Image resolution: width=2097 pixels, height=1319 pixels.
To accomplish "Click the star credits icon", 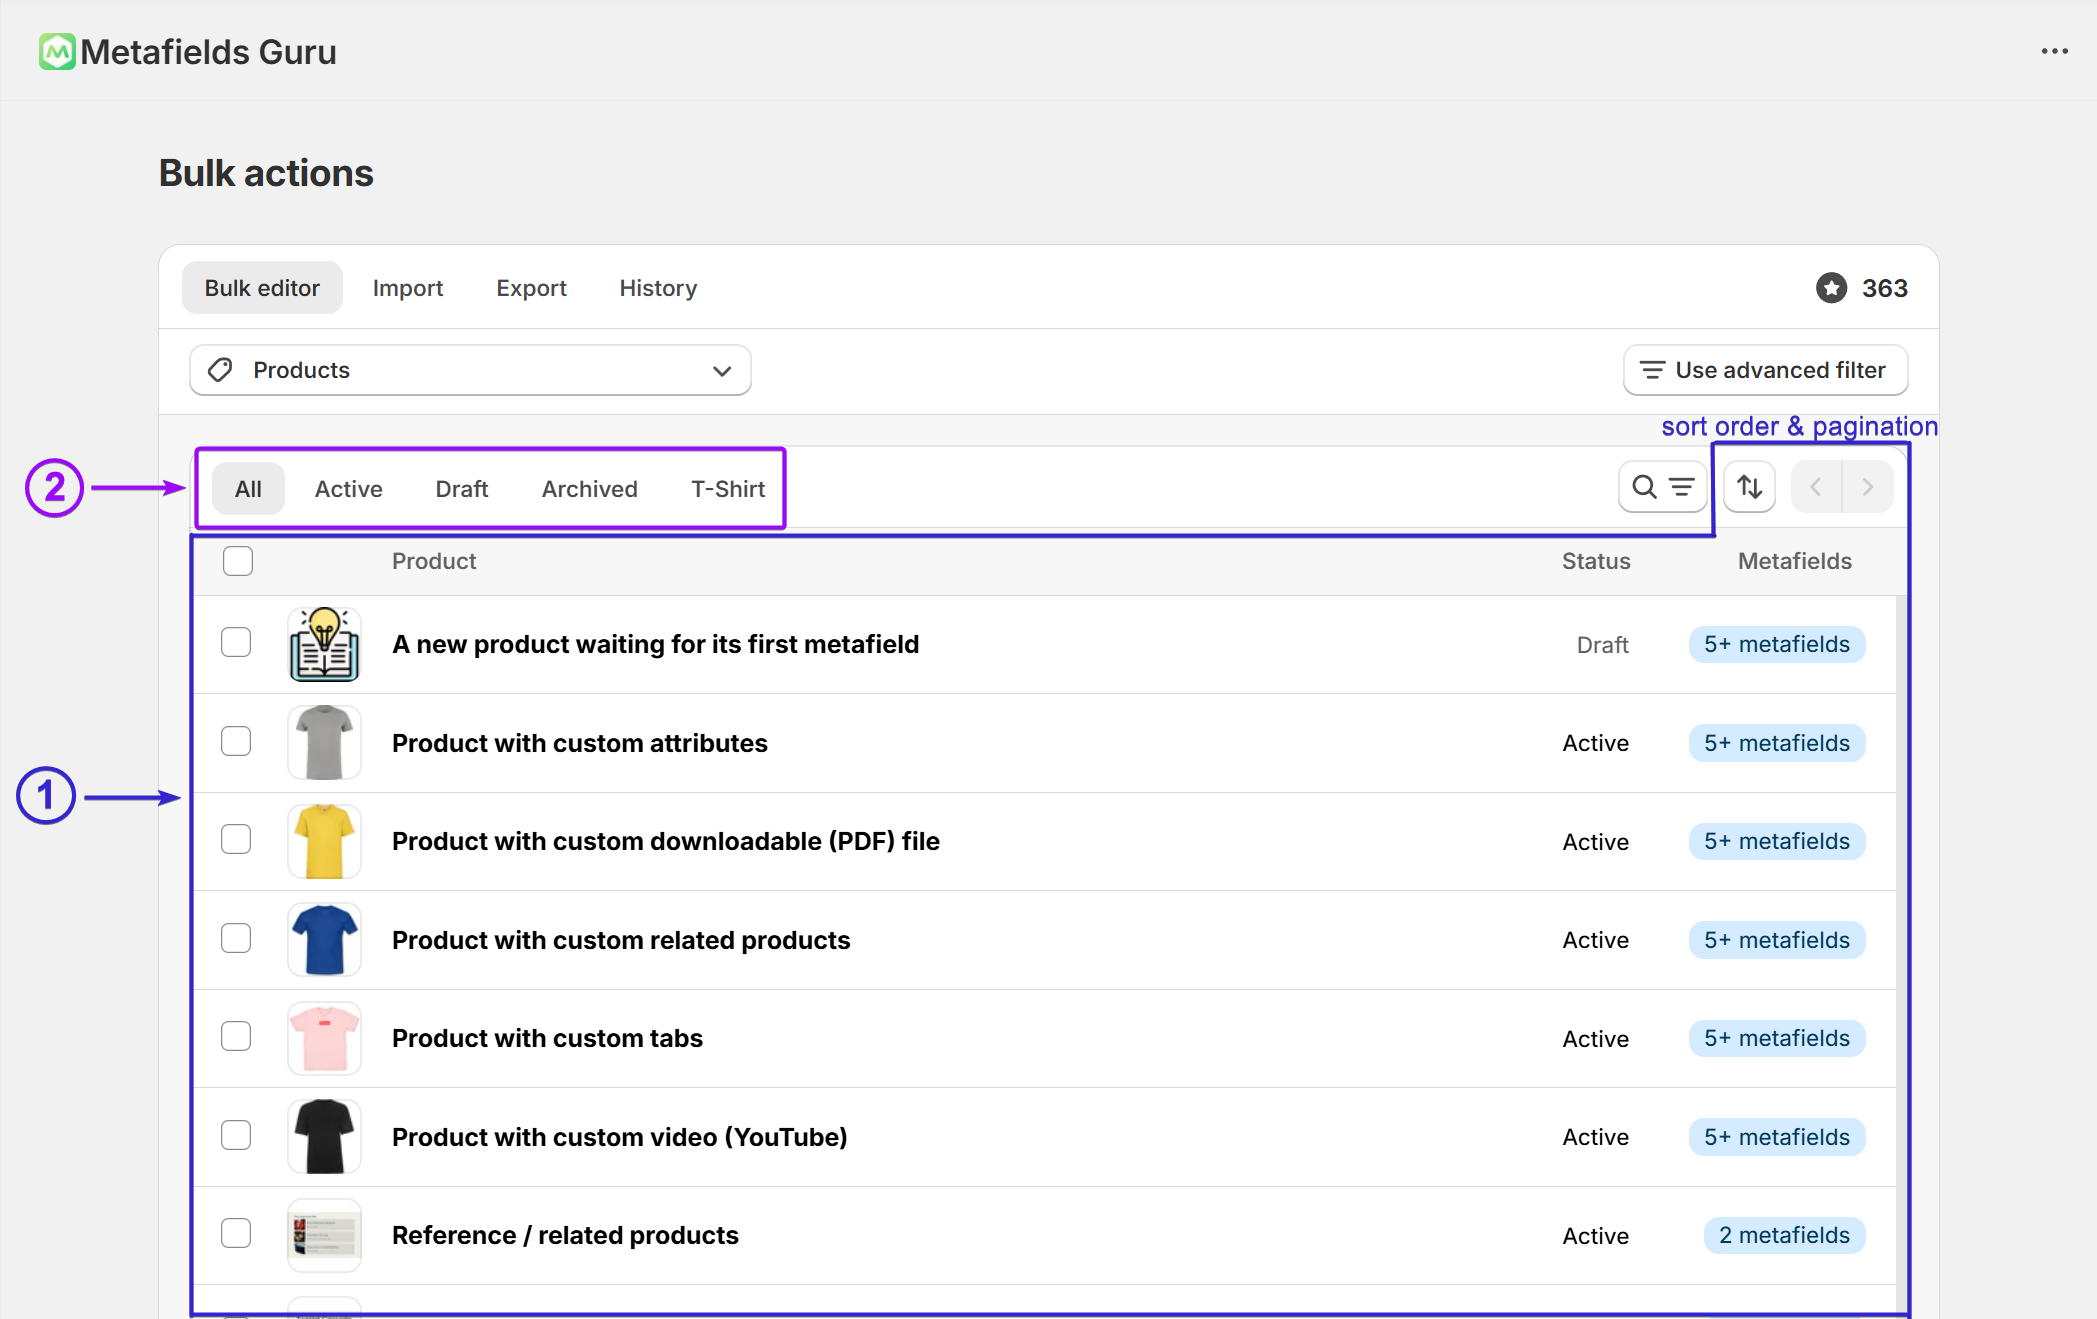I will click(x=1831, y=288).
